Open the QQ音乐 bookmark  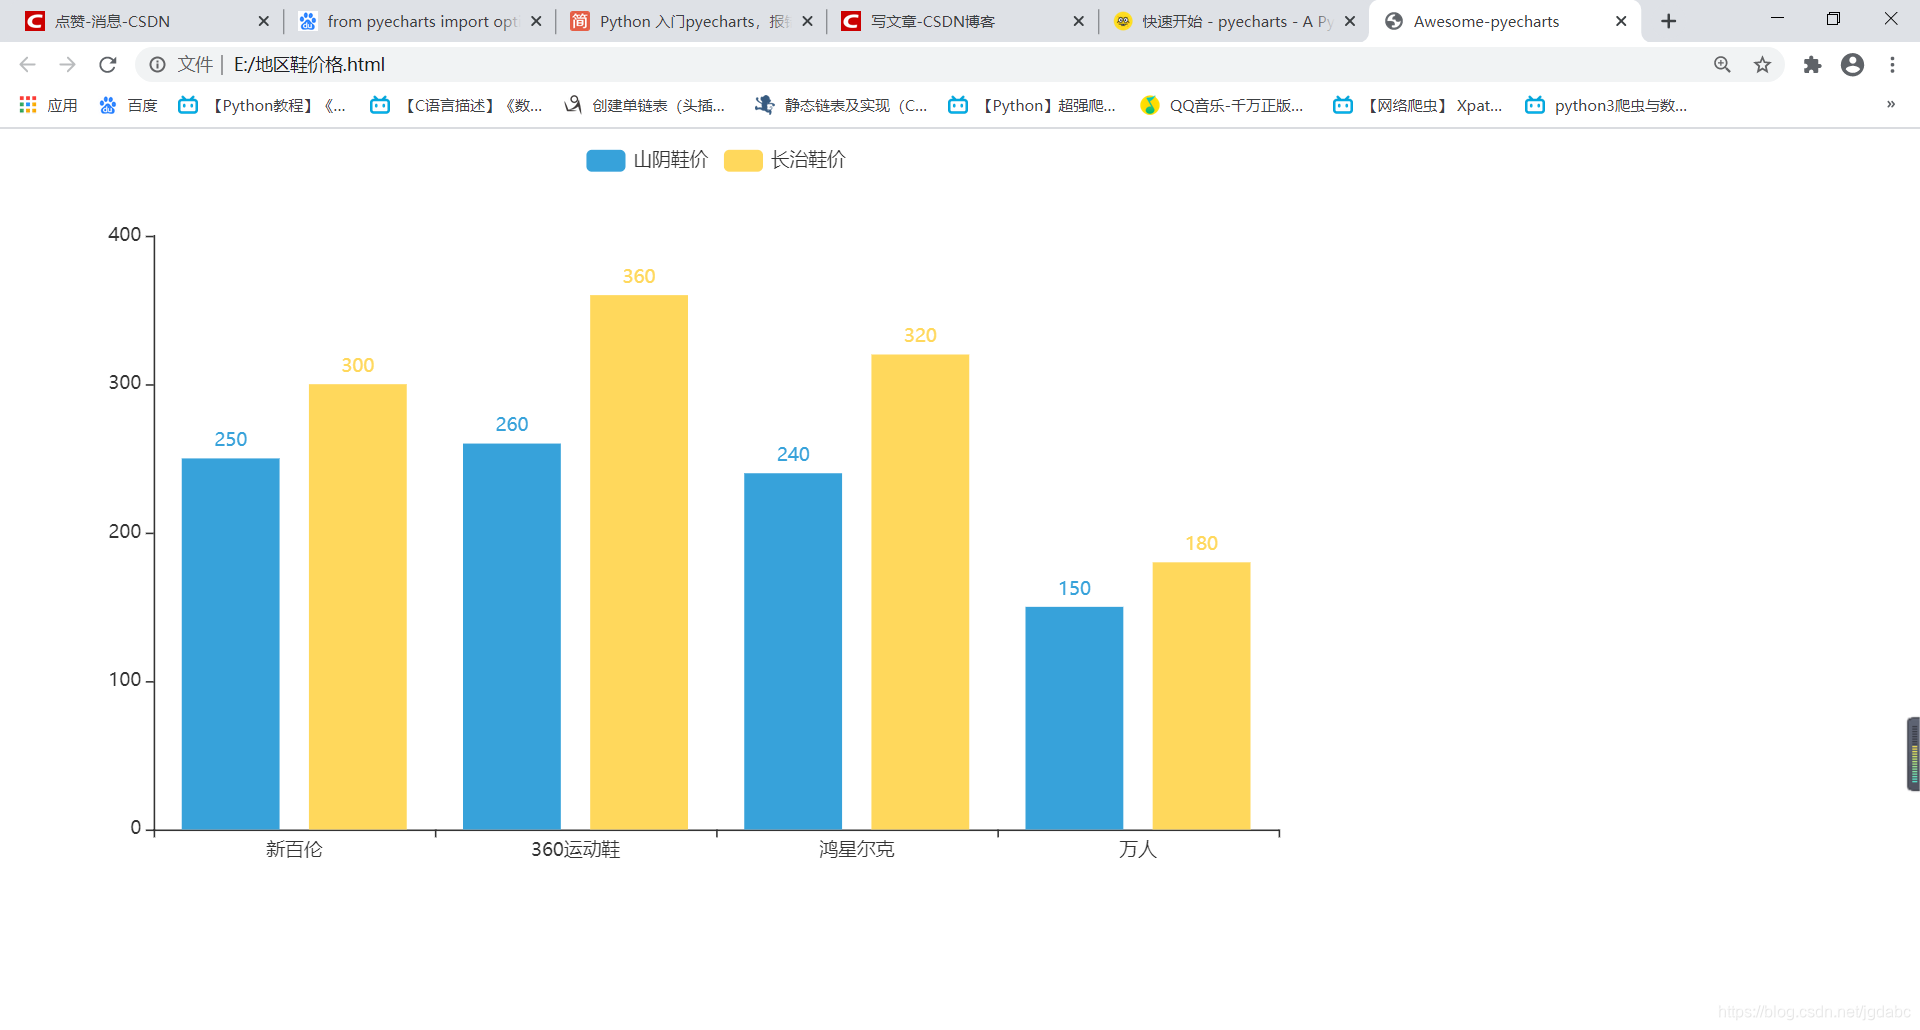click(1222, 105)
